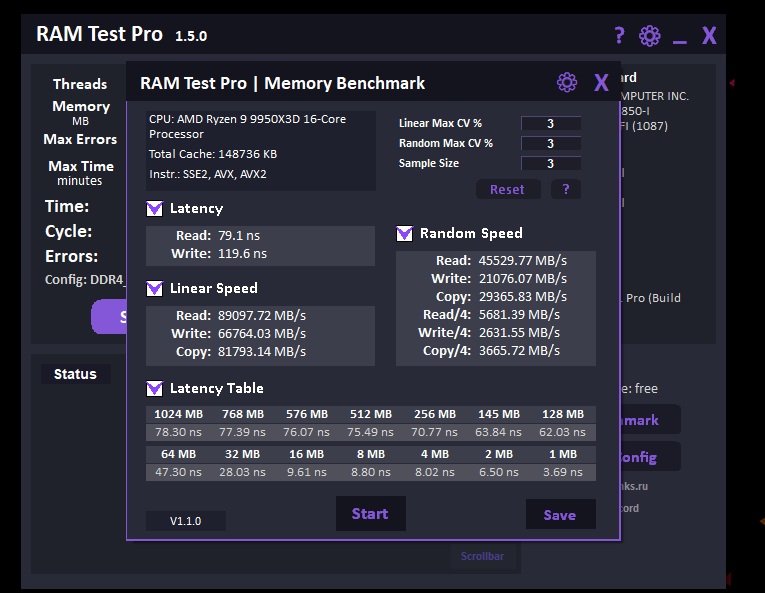Click the Random Max CV % field

click(x=550, y=144)
